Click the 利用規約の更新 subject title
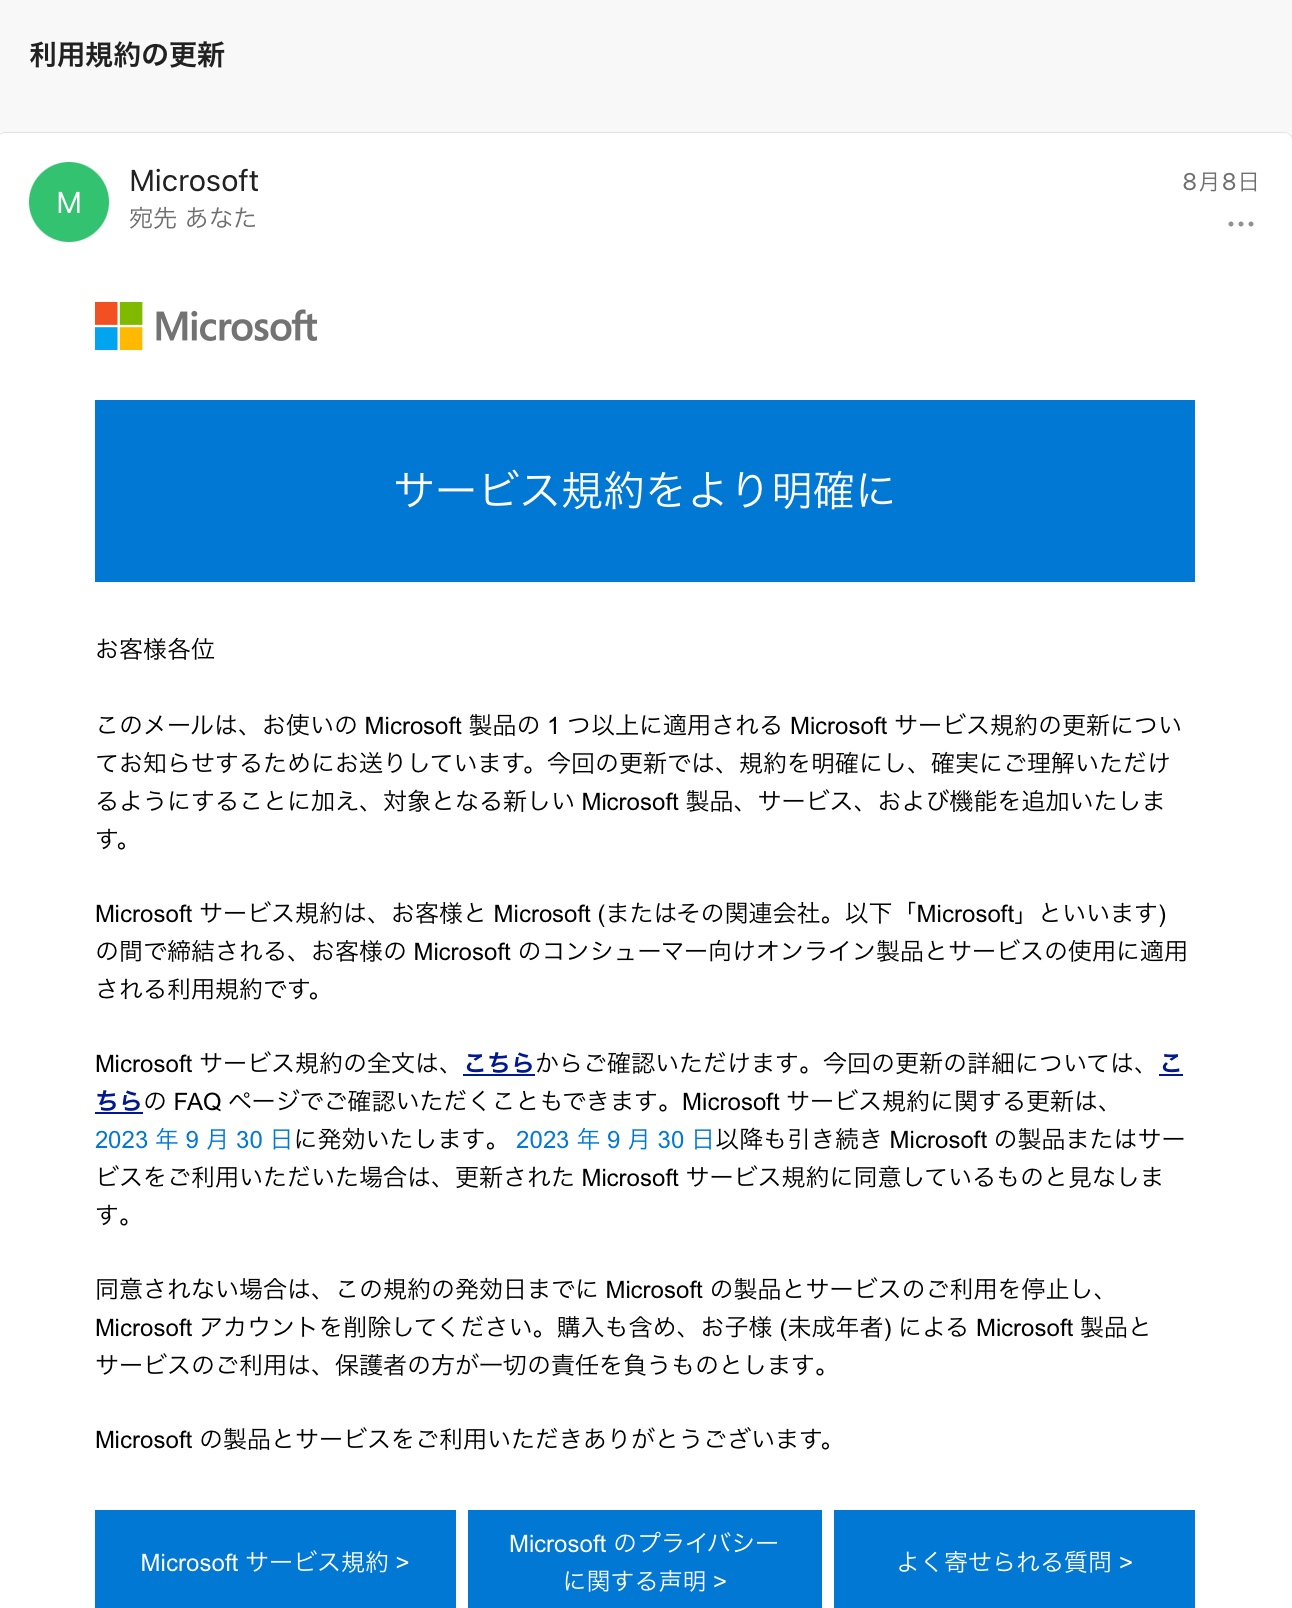The height and width of the screenshot is (1608, 1292). 127,55
